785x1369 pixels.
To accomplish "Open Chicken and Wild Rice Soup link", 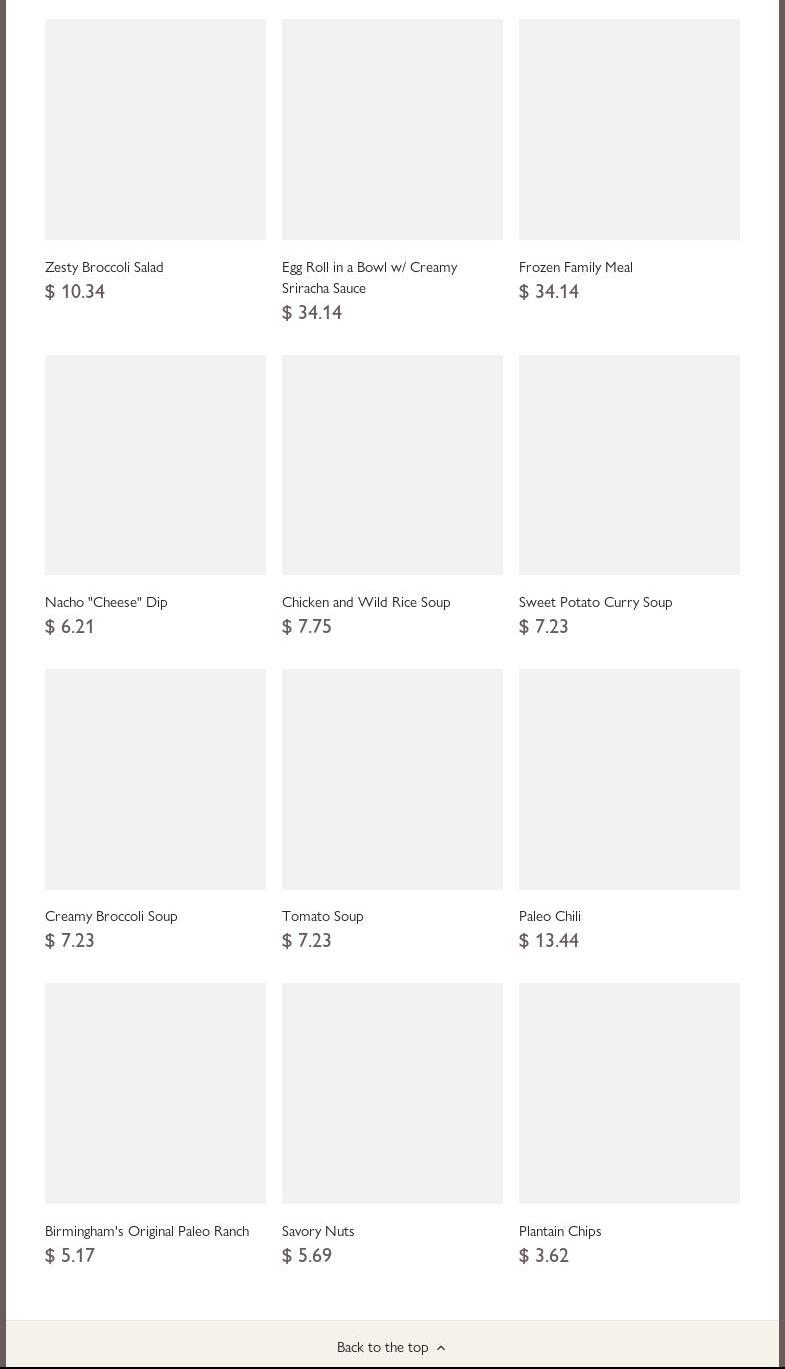I will (366, 602).
